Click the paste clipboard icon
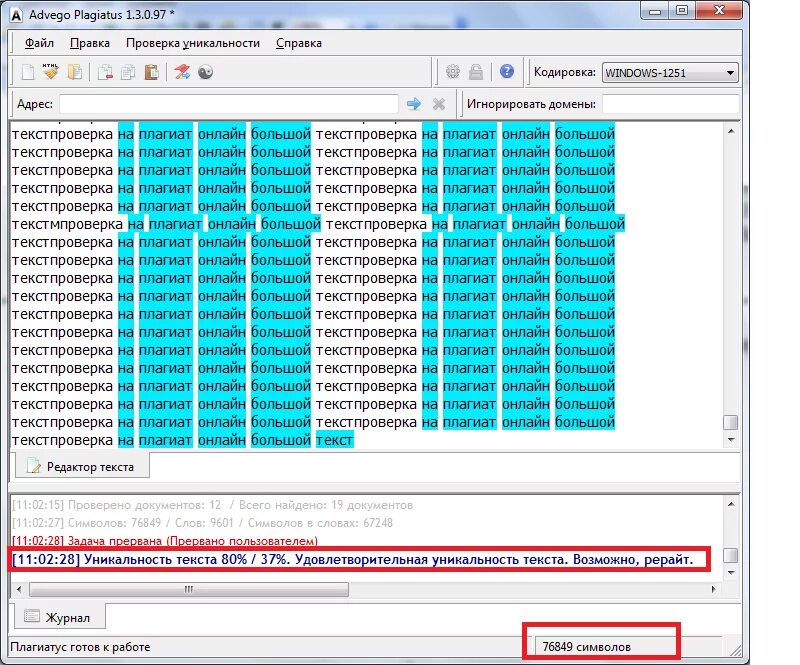This screenshot has height=665, width=800. coord(152,72)
